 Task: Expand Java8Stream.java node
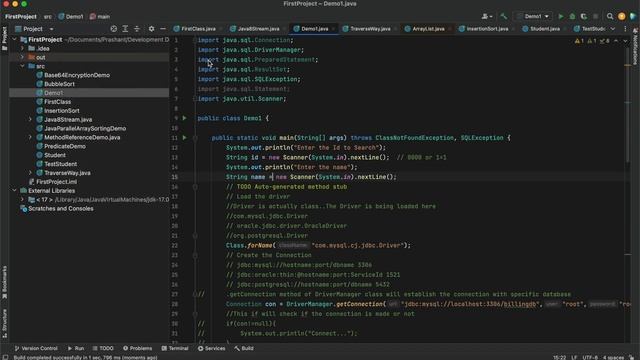(x=30, y=120)
